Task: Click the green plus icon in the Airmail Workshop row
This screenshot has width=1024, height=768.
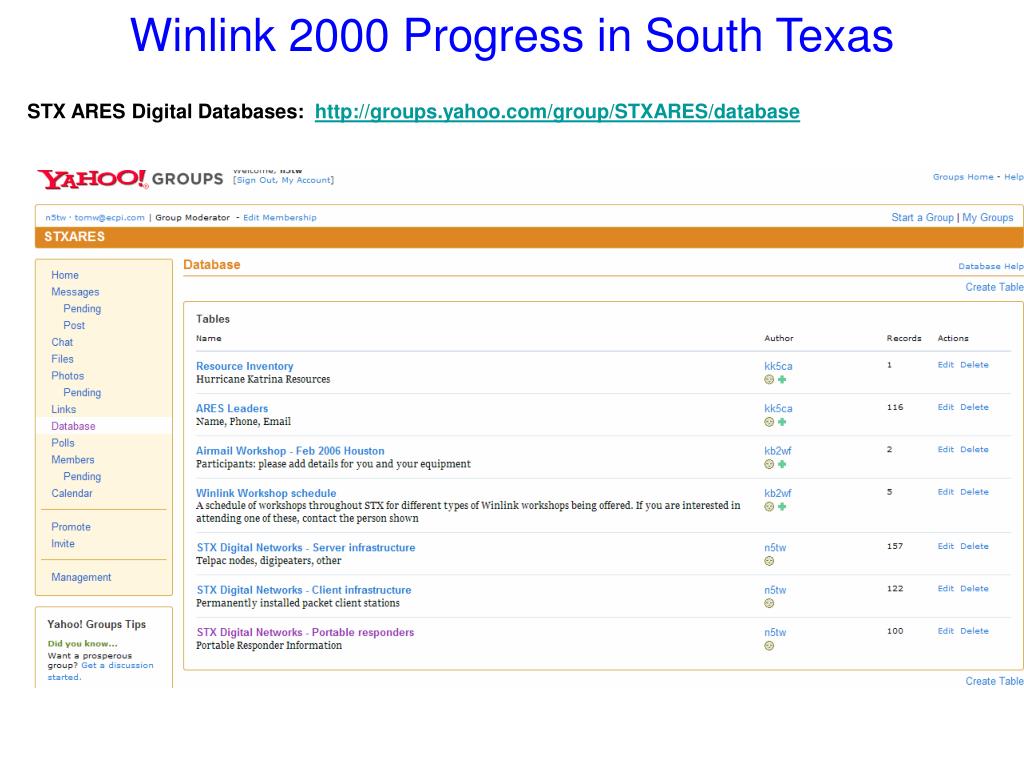Action: [x=782, y=464]
